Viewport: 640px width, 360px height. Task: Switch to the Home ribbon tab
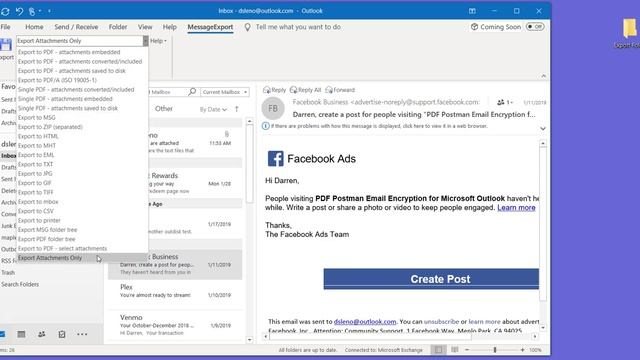34,27
